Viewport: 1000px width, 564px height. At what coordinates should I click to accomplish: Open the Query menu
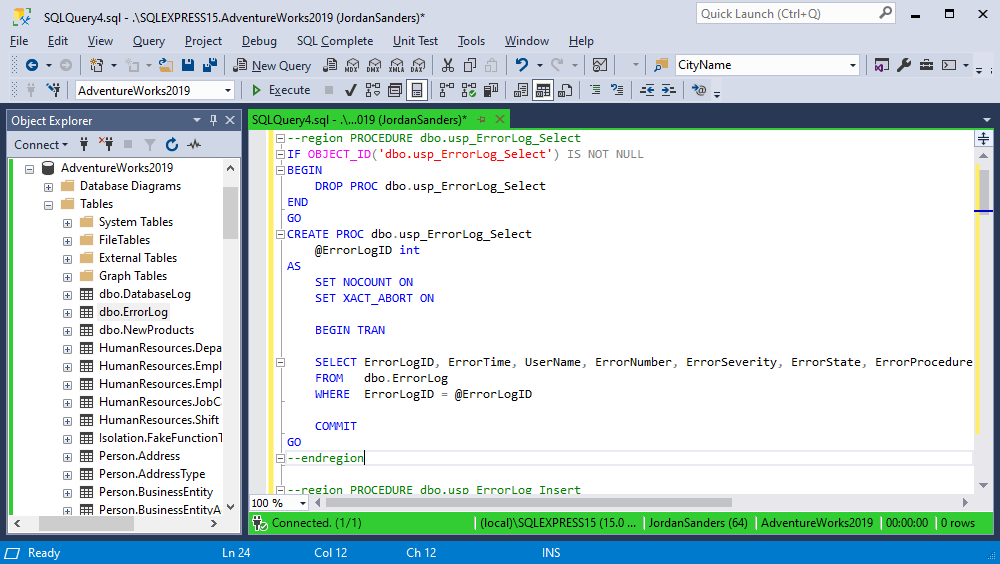click(x=149, y=41)
